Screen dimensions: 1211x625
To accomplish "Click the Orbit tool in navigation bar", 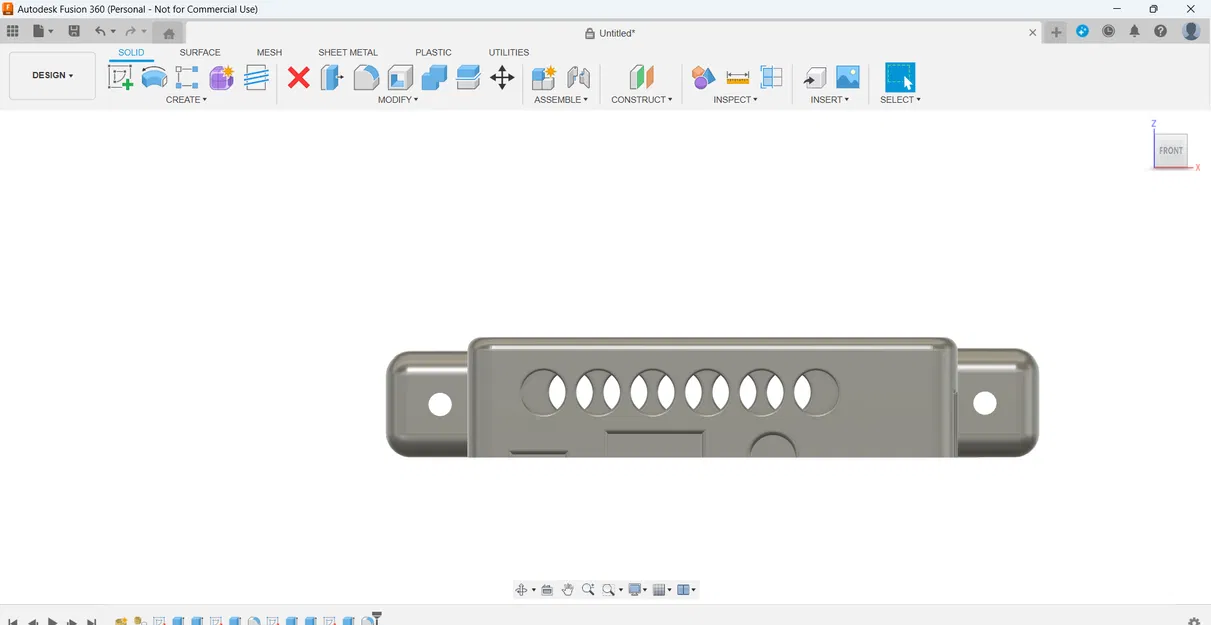I will (x=521, y=589).
